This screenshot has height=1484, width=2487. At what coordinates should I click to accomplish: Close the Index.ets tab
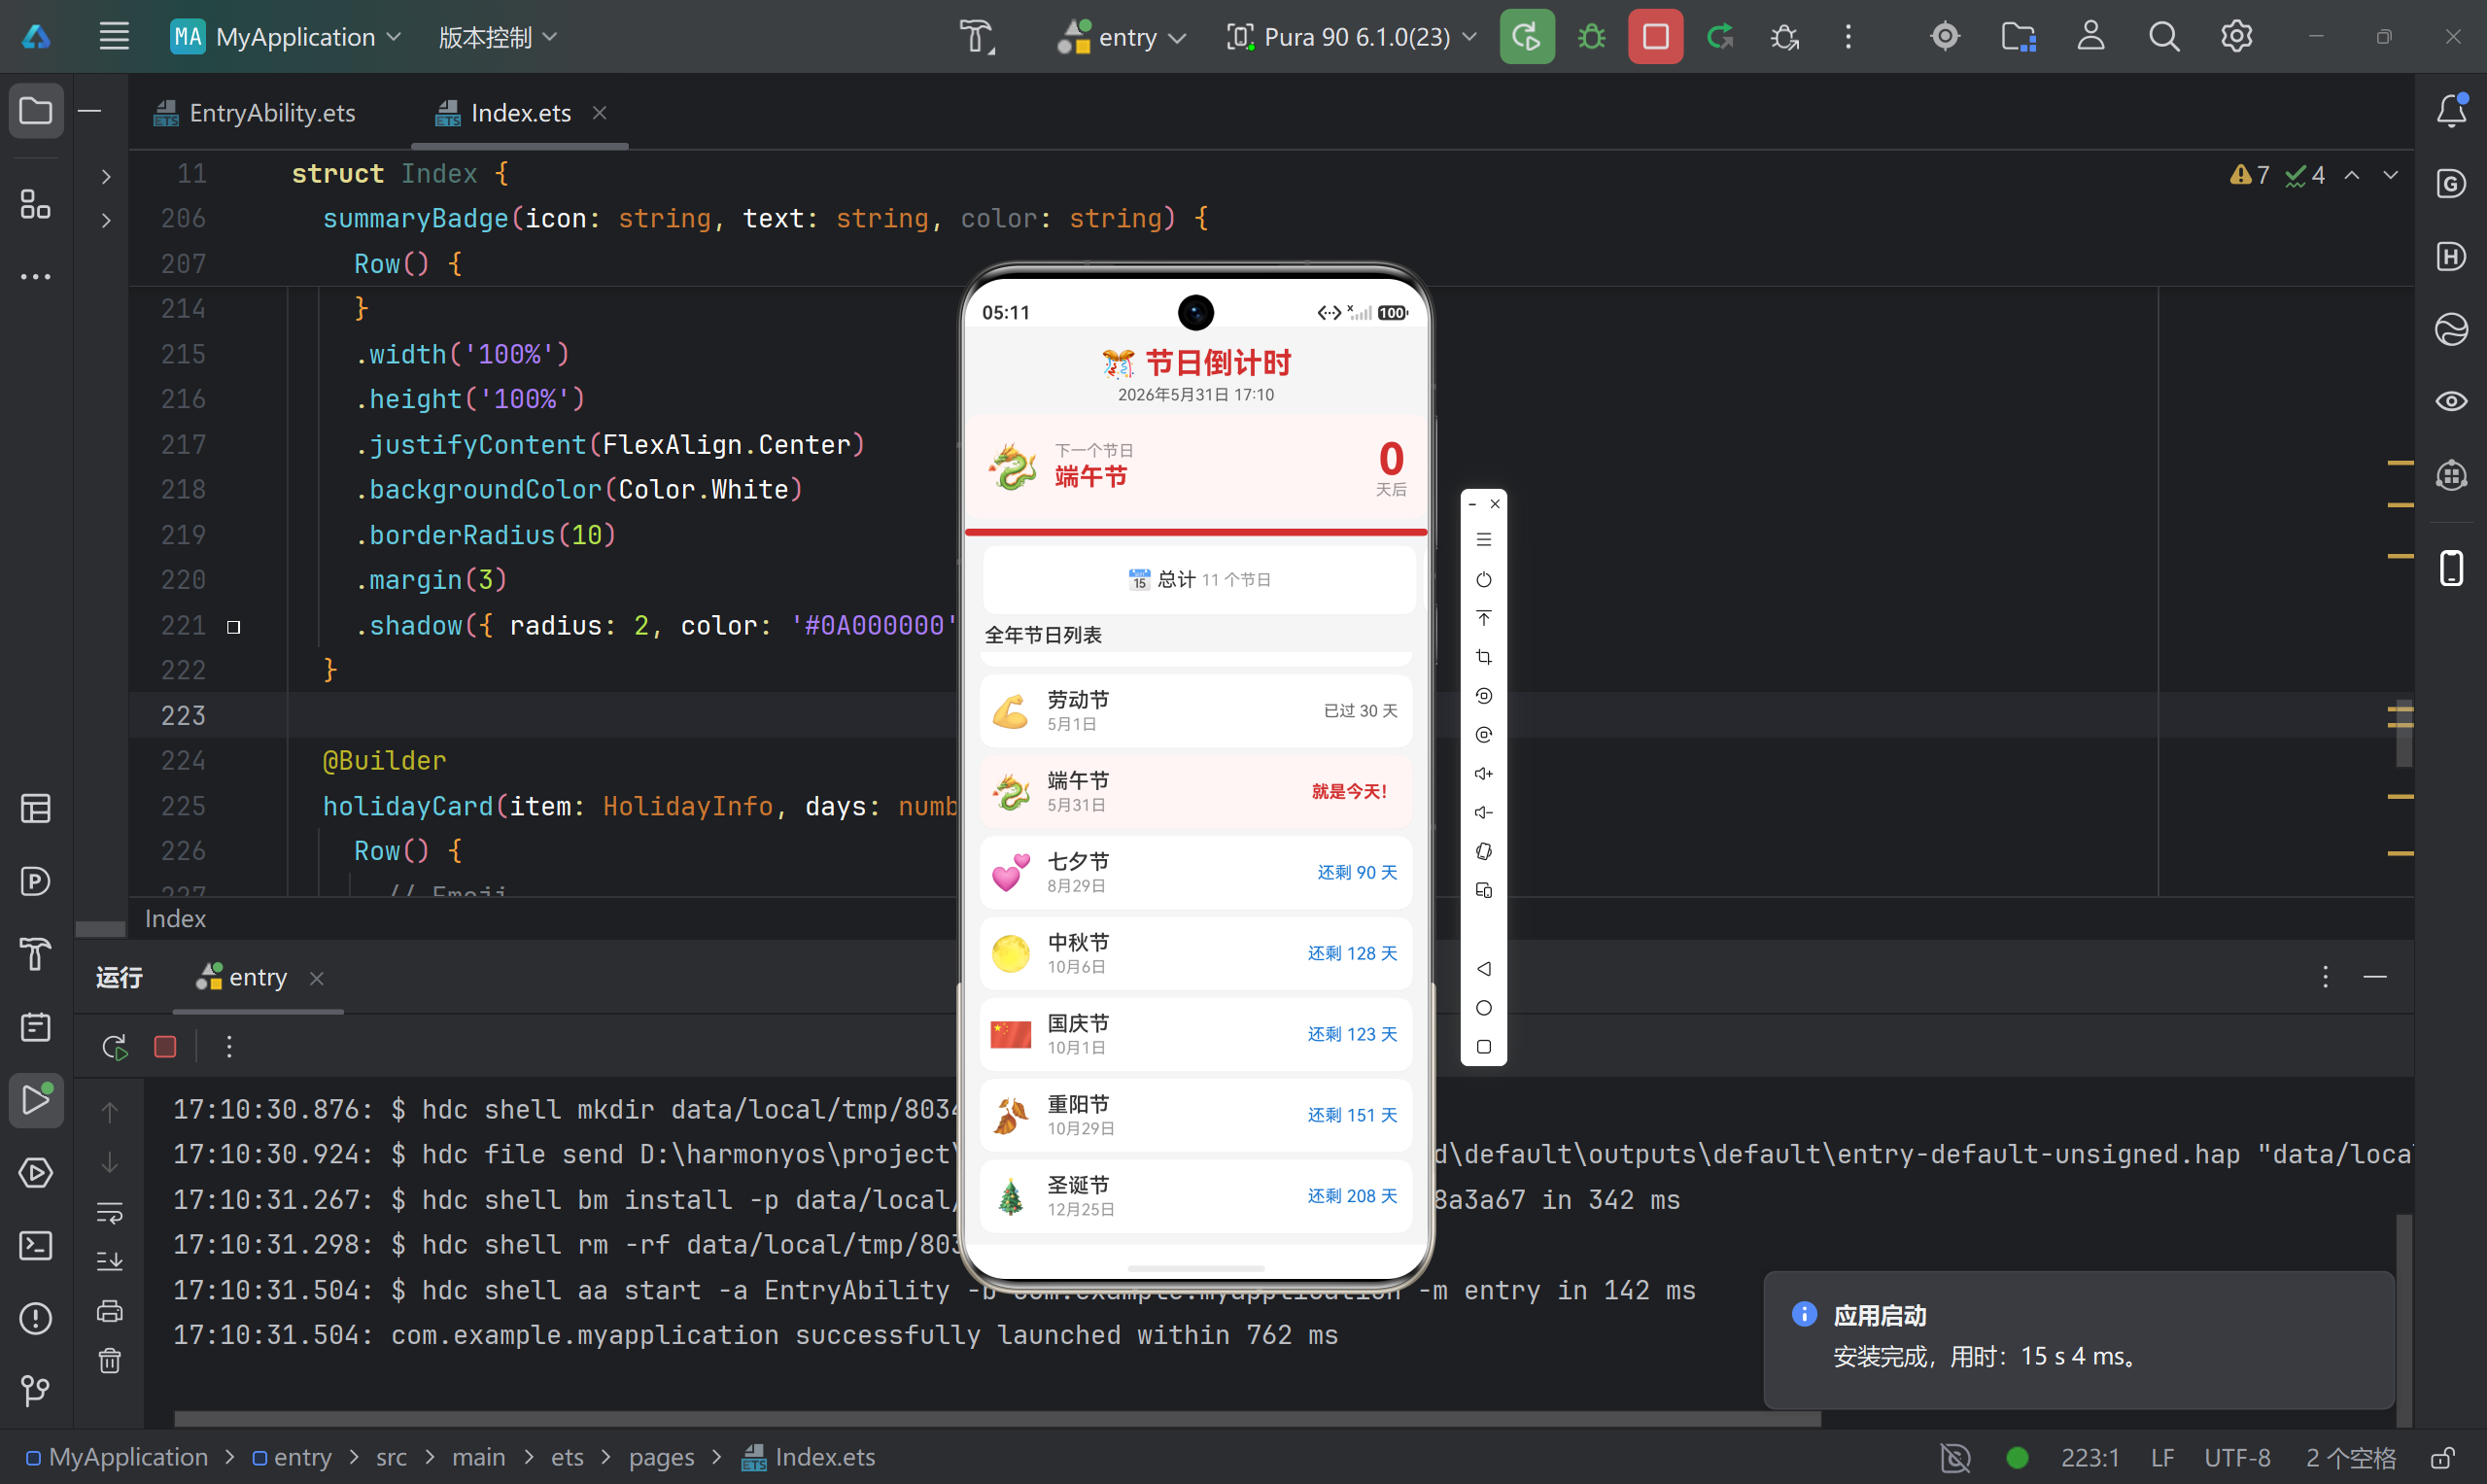pos(599,113)
